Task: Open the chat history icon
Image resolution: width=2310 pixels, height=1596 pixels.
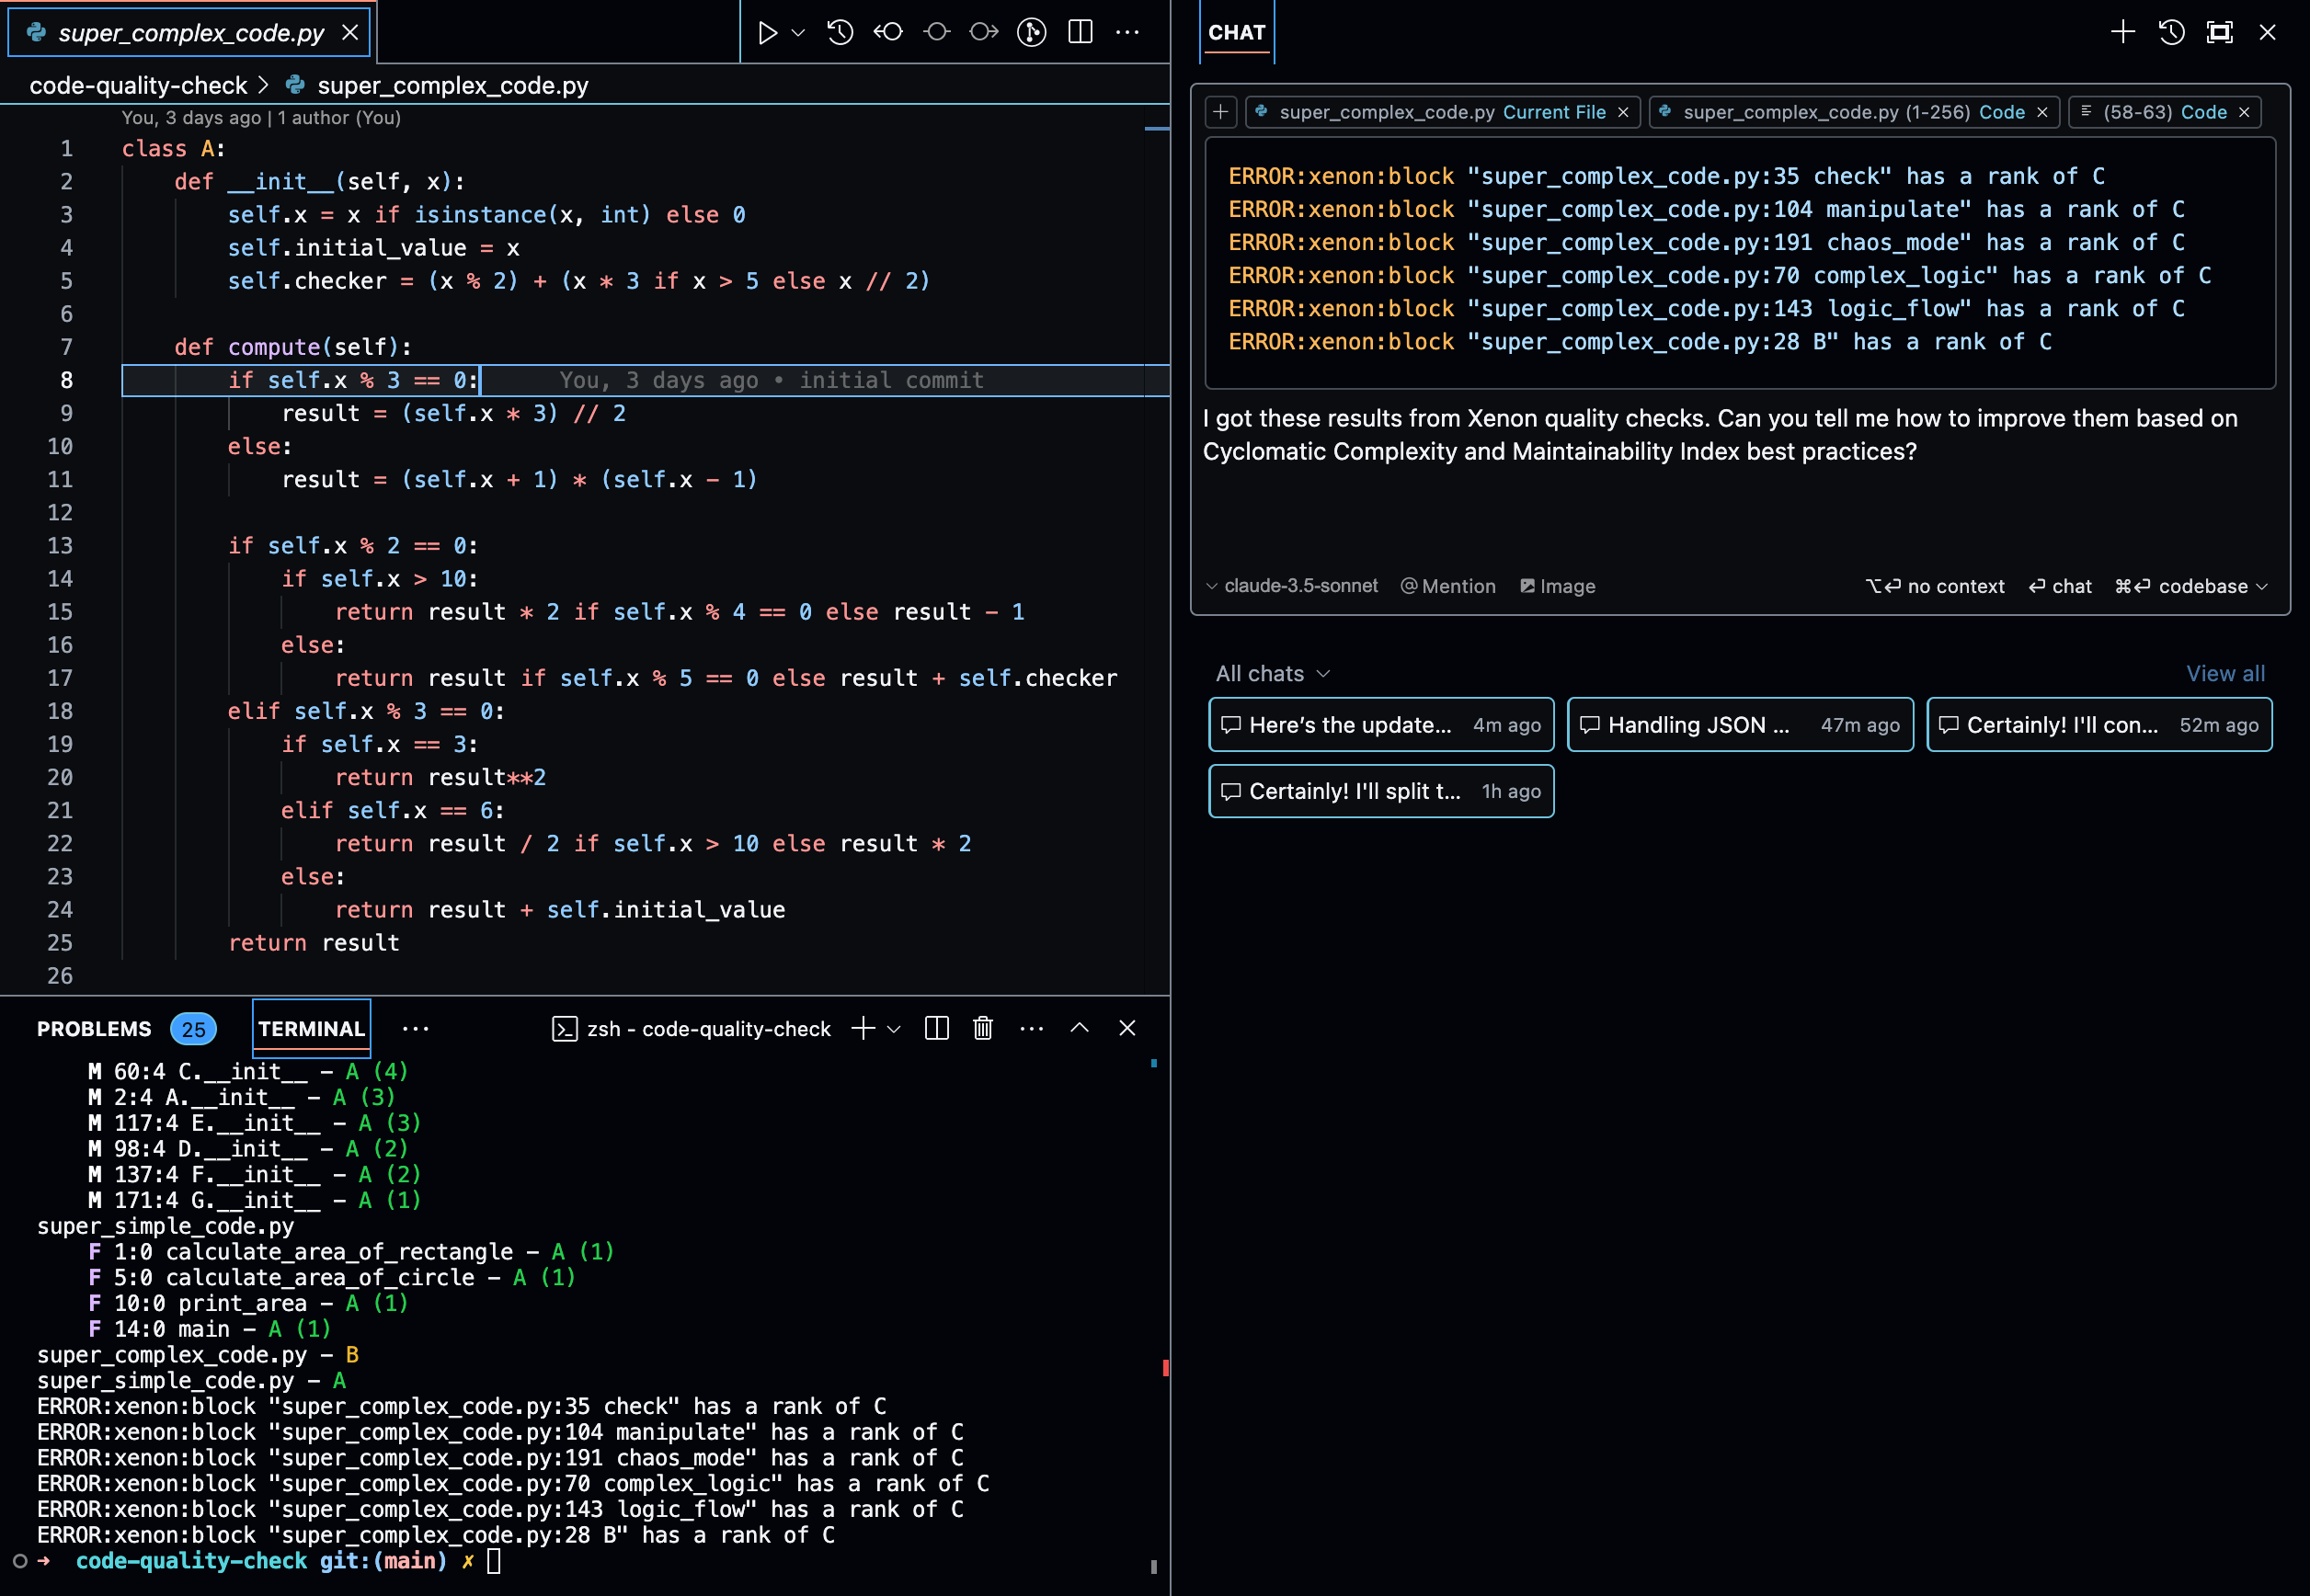Action: click(x=2170, y=32)
